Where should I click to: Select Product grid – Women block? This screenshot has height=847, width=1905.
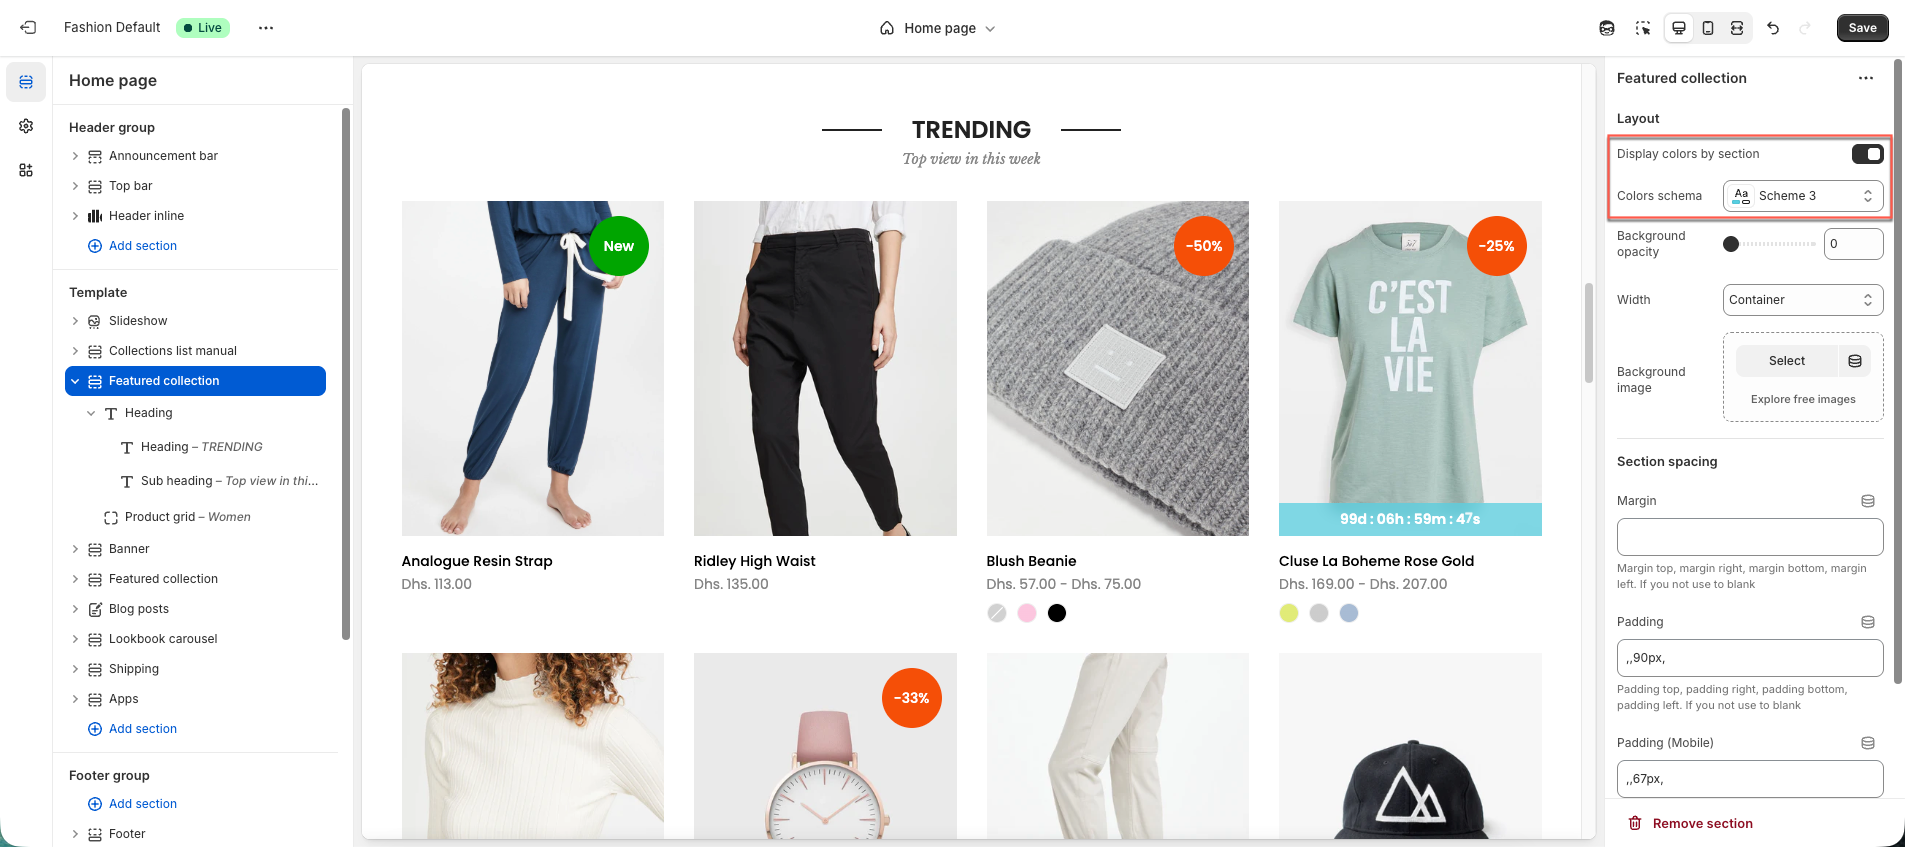(x=188, y=517)
